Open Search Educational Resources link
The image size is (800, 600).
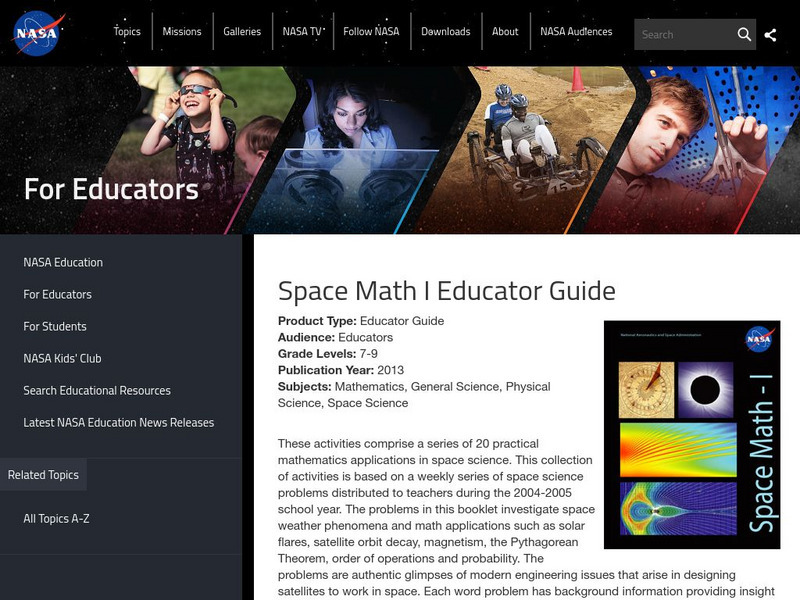click(97, 391)
